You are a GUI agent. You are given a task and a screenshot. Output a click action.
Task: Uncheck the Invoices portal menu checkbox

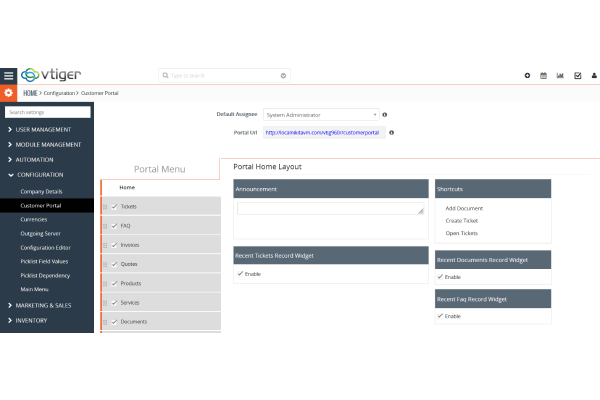[115, 244]
